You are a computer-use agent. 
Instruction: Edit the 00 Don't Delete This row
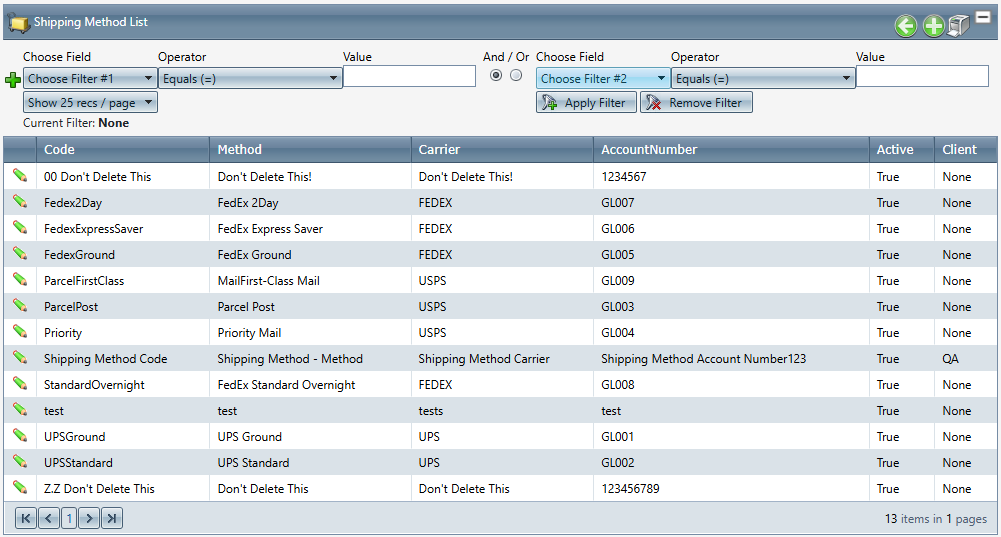point(20,176)
